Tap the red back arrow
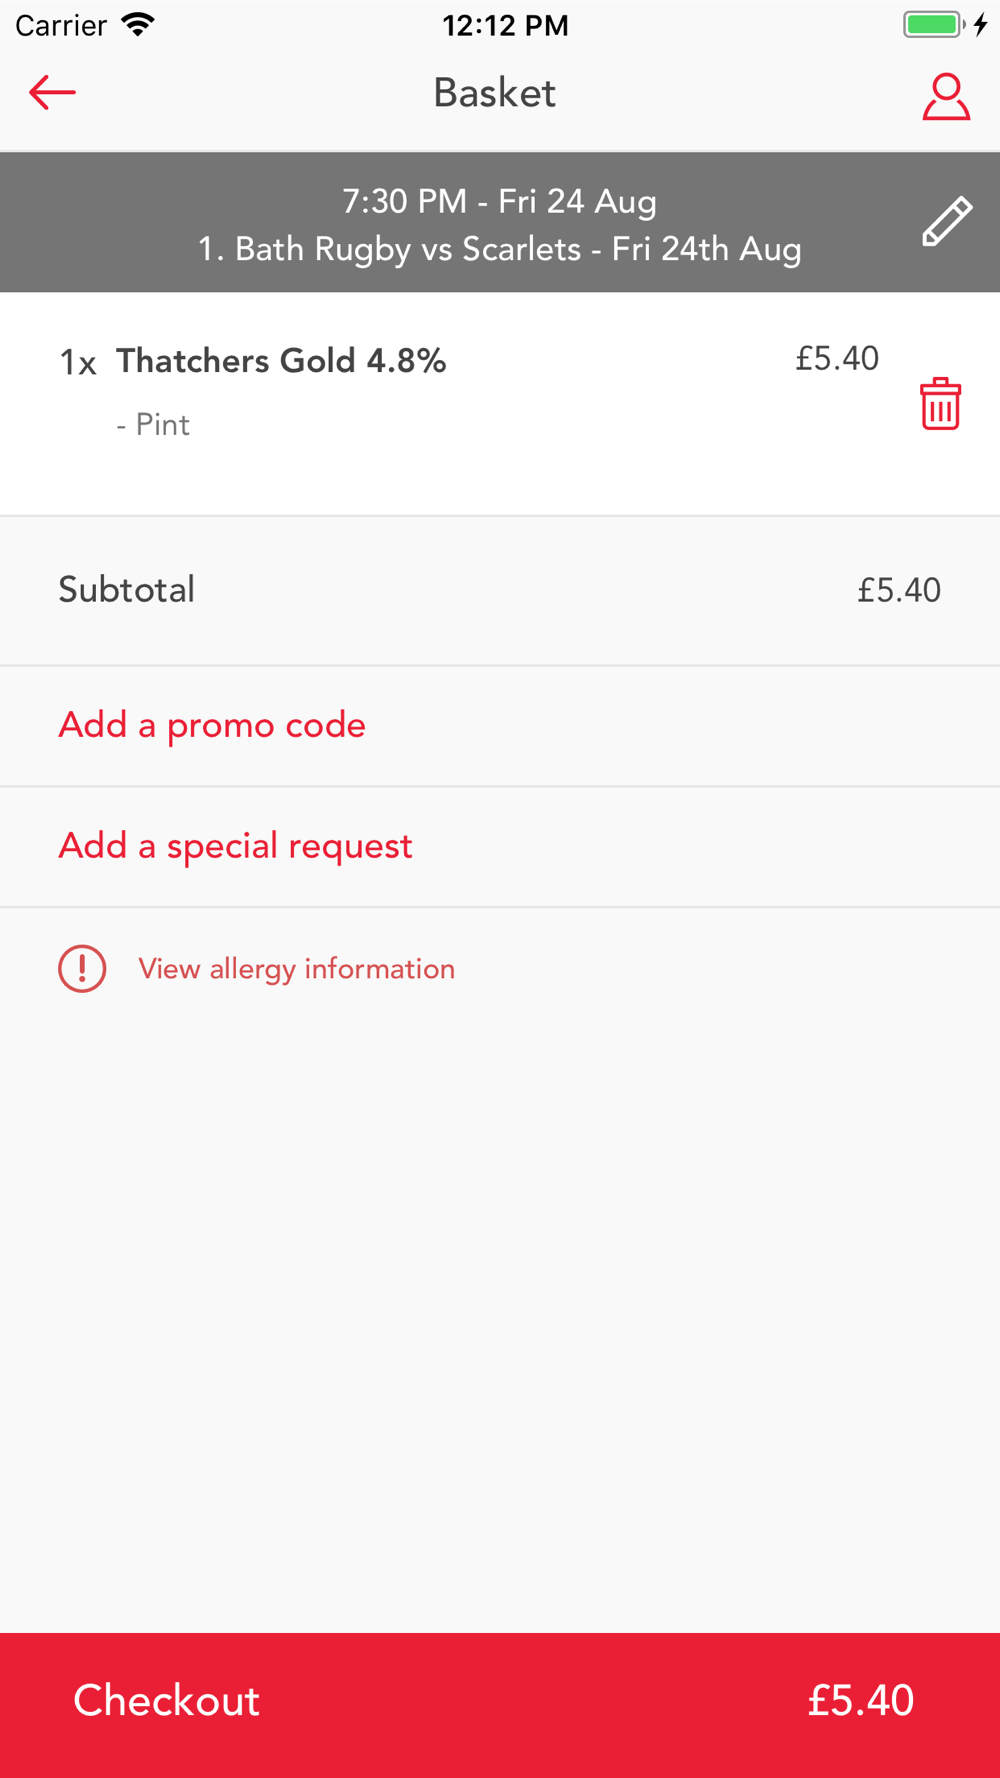This screenshot has height=1778, width=1000. click(x=52, y=93)
